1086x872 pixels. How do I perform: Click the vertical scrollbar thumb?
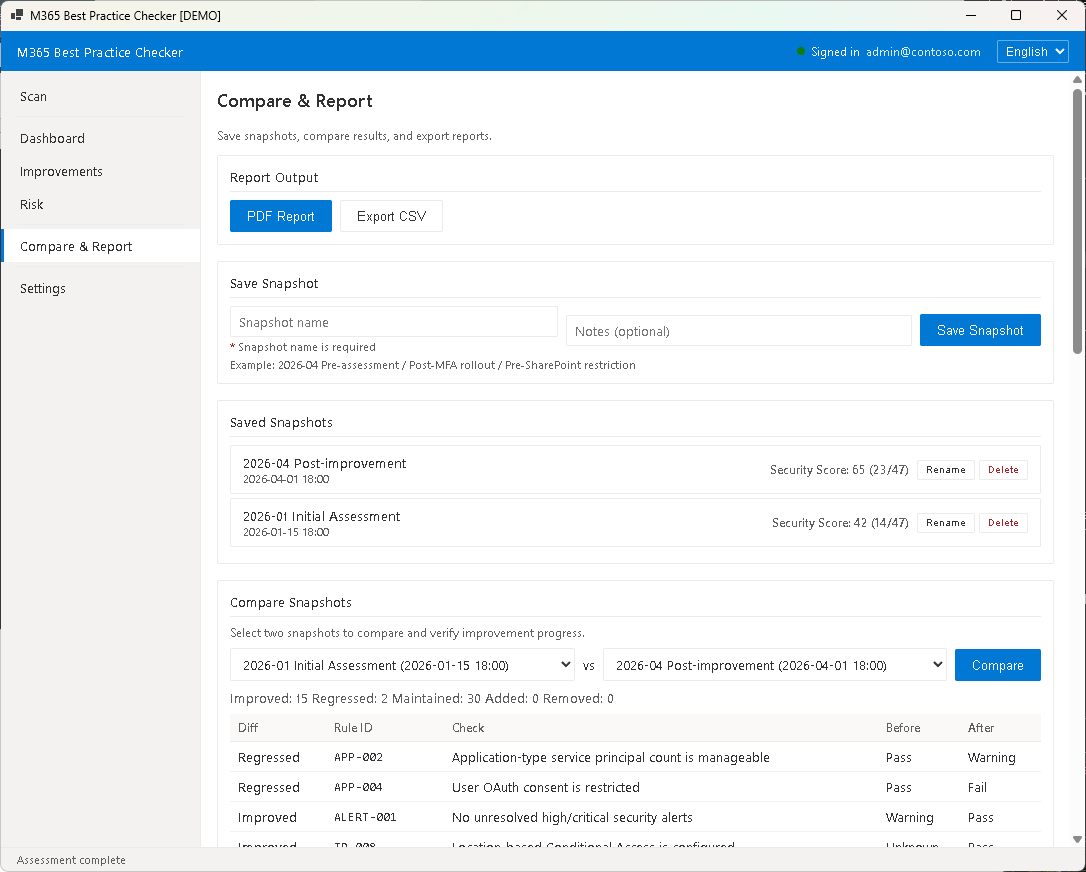(x=1077, y=220)
